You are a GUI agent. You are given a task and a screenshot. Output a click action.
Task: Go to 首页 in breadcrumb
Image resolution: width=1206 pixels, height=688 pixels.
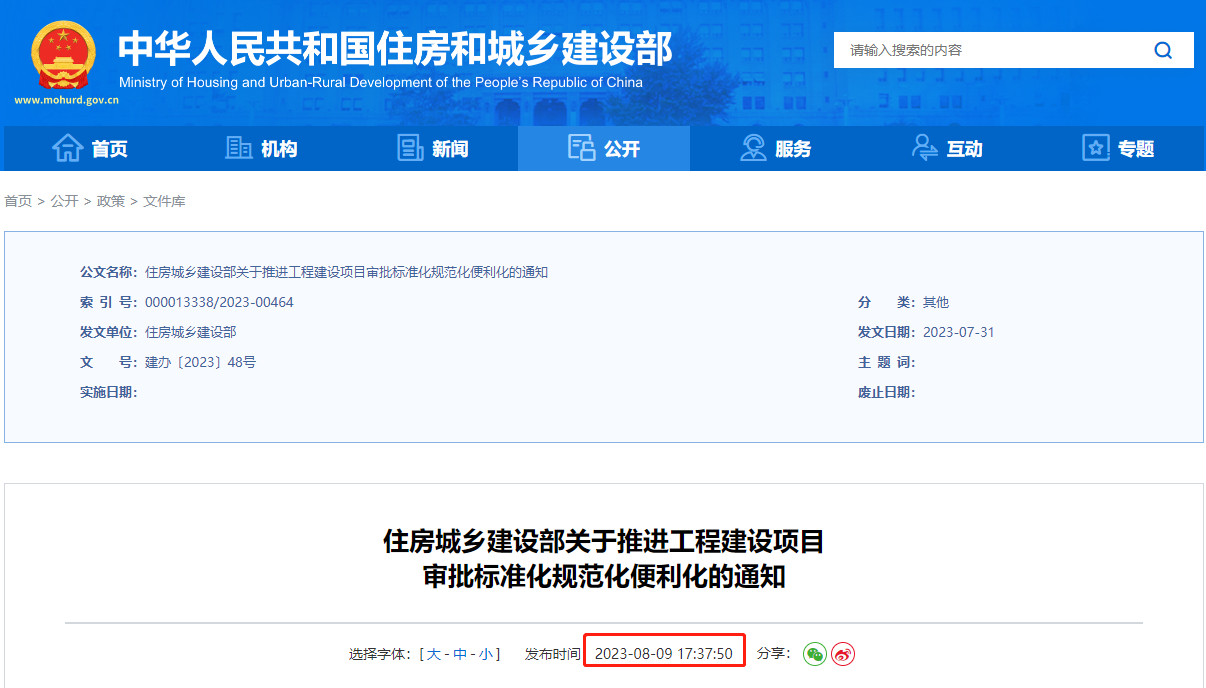pos(18,201)
